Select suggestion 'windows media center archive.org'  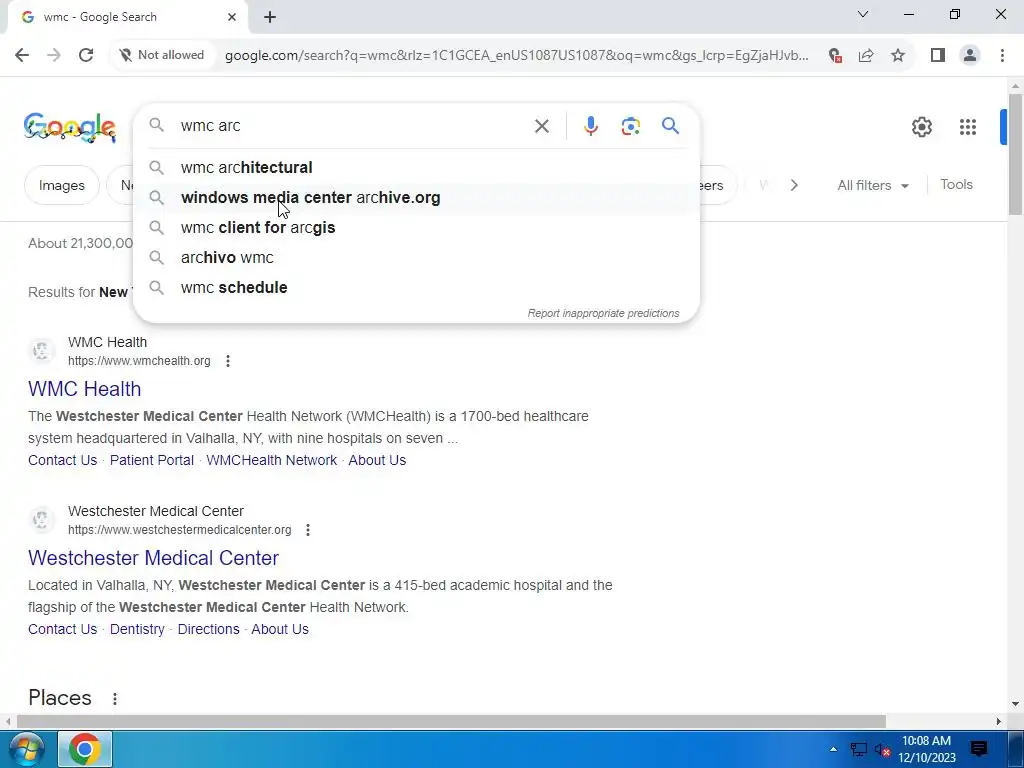pos(416,197)
